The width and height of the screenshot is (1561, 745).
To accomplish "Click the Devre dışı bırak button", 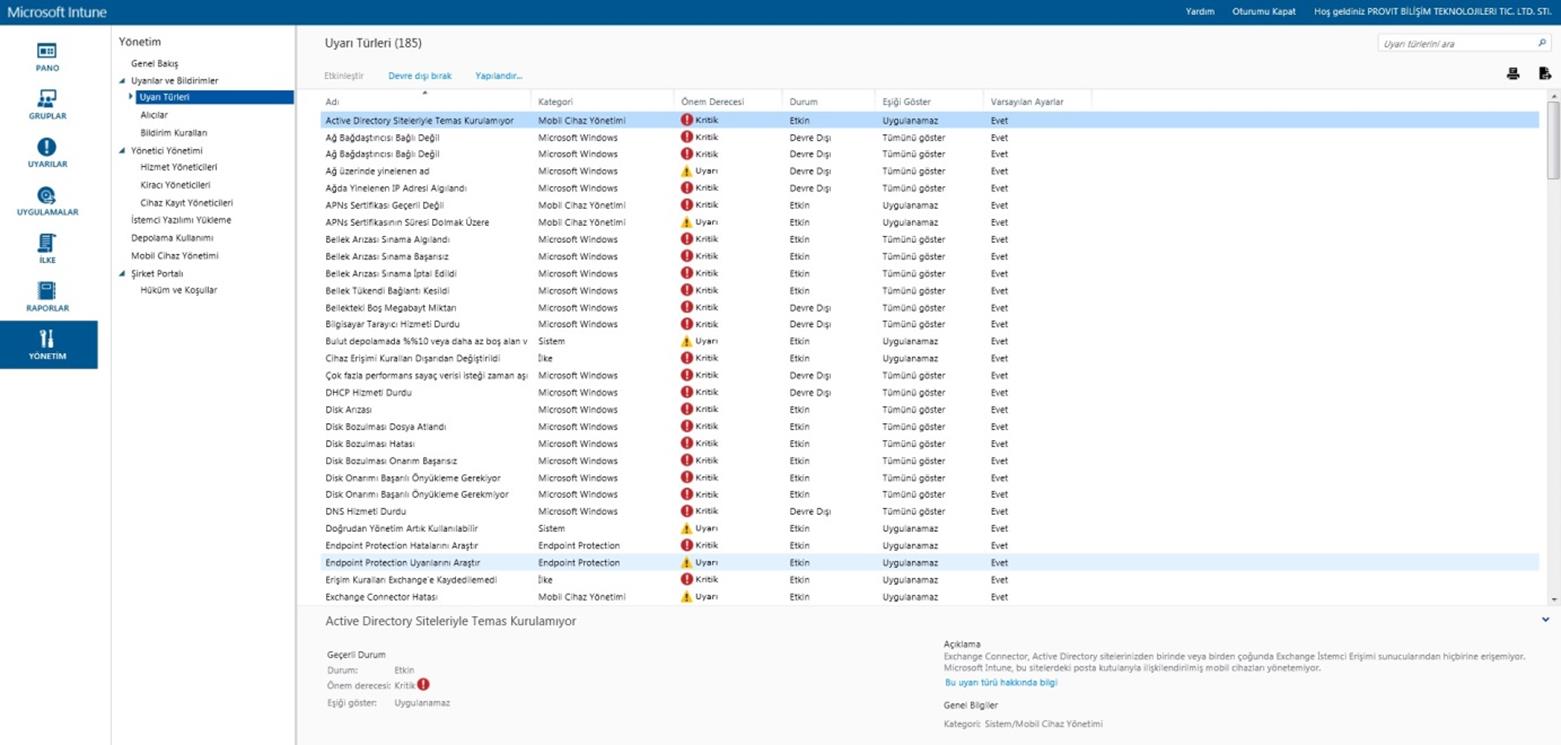I will coord(420,76).
